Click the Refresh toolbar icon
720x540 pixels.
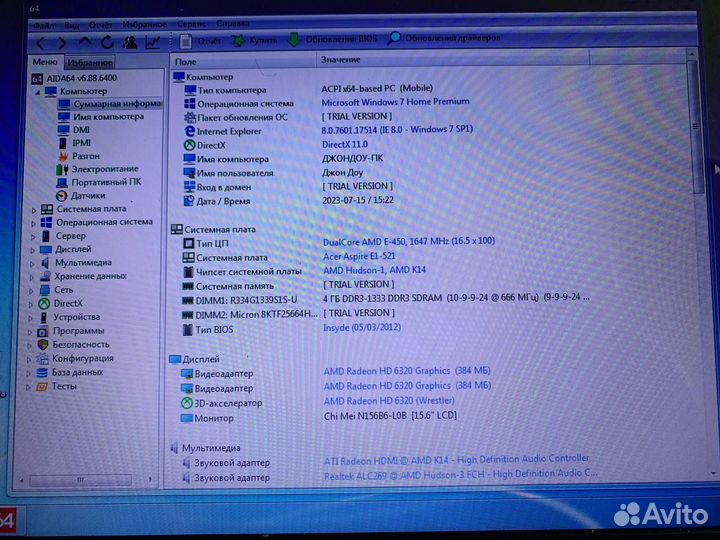(107, 43)
